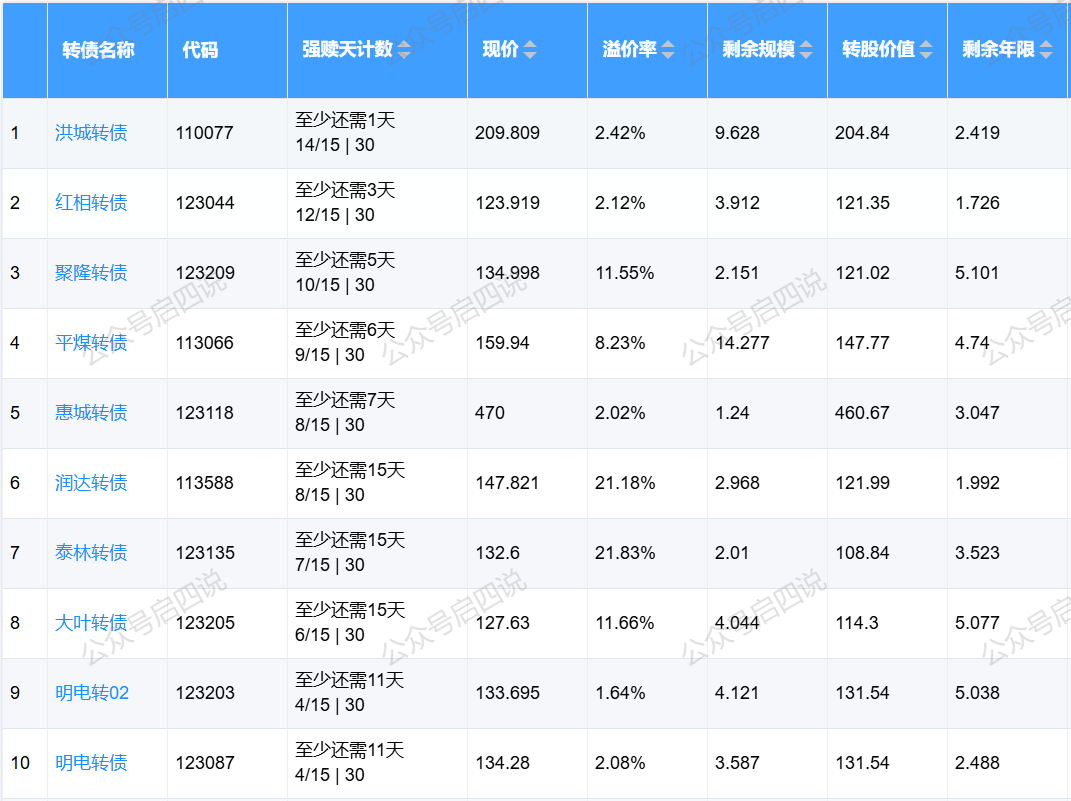Open the 红相转债 link

point(91,203)
